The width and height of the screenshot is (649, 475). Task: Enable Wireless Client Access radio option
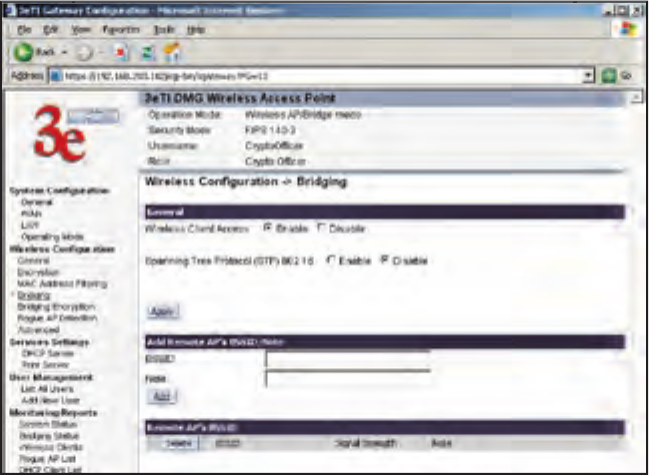267,228
